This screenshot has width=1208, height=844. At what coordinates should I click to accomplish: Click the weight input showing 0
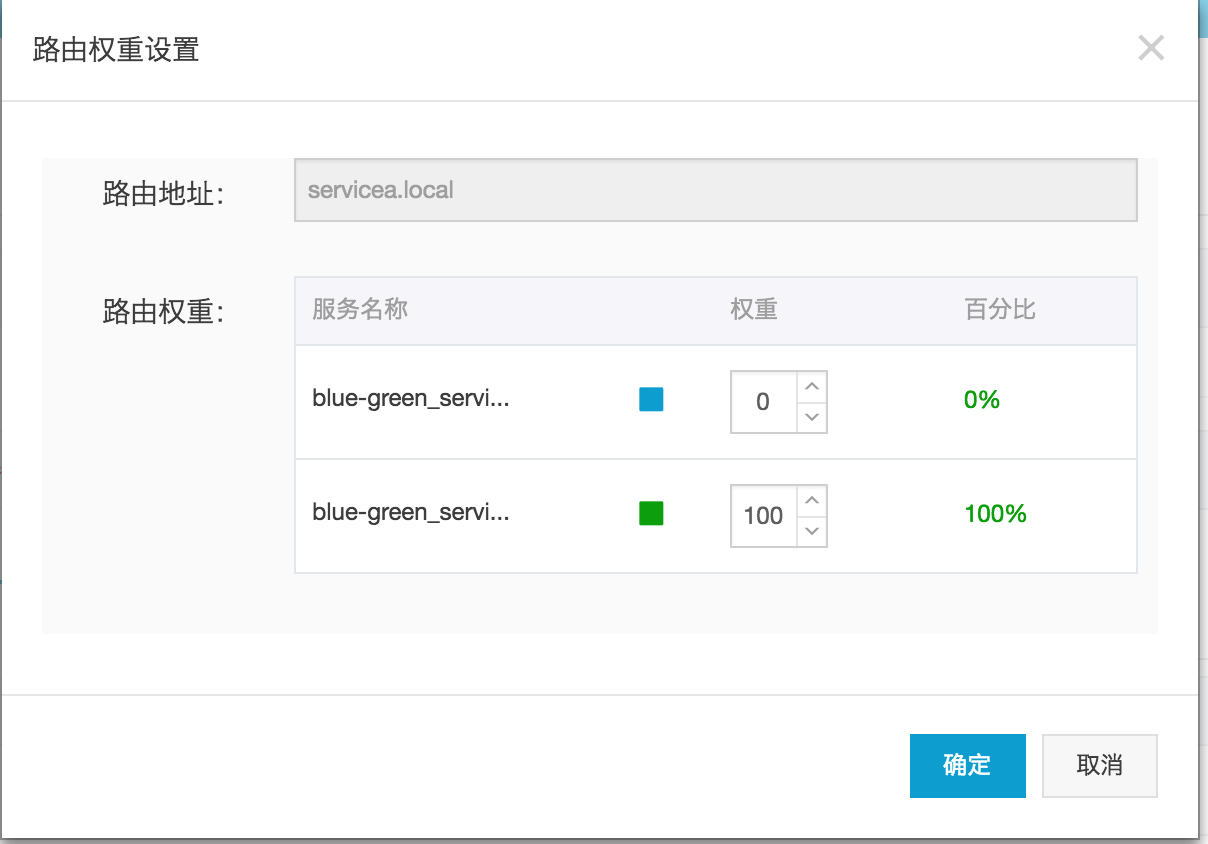pos(764,402)
